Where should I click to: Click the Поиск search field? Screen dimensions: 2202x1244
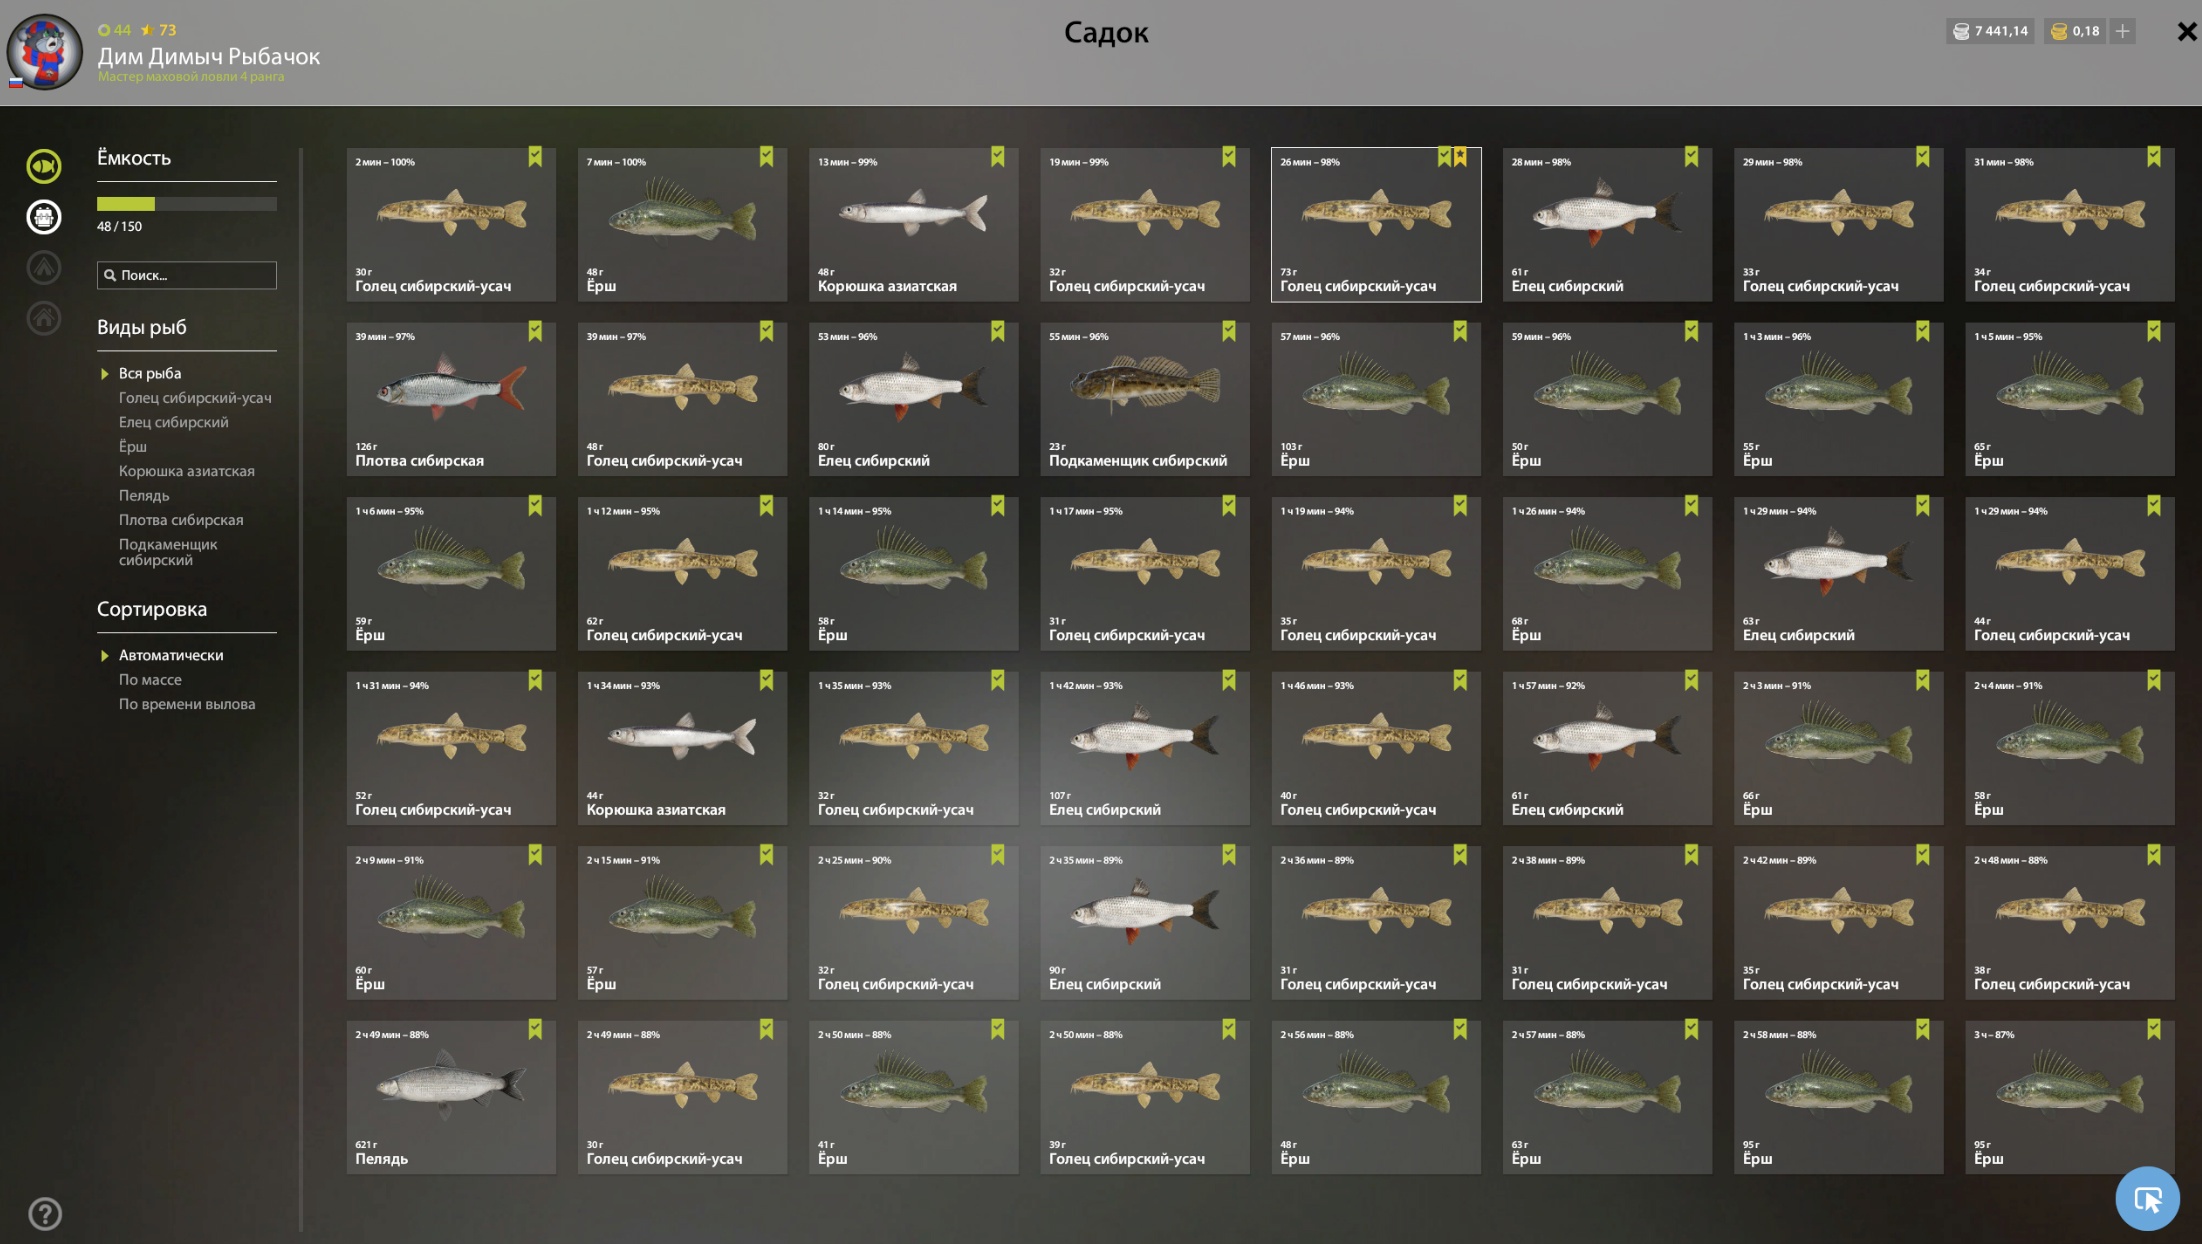click(x=187, y=275)
